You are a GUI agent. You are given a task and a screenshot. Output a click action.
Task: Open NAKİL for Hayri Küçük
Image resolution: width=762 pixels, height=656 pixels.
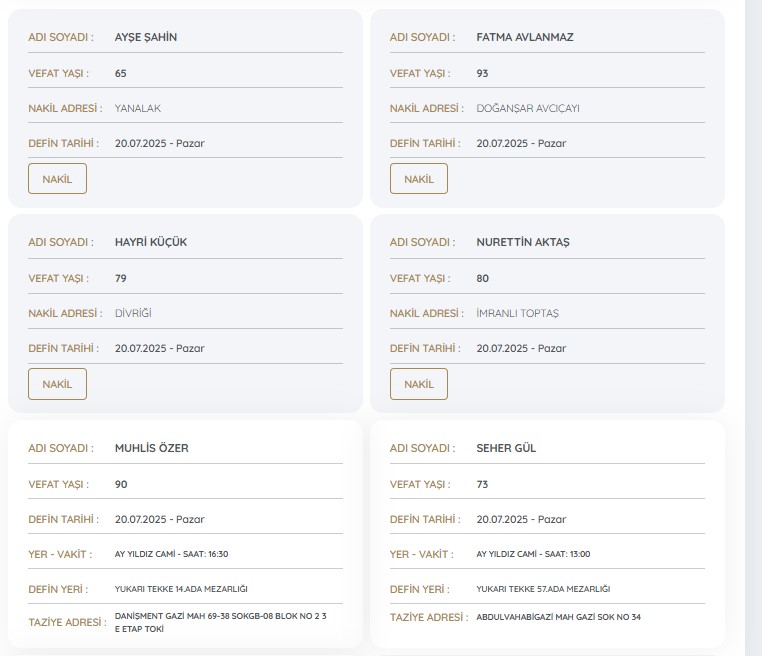point(57,384)
